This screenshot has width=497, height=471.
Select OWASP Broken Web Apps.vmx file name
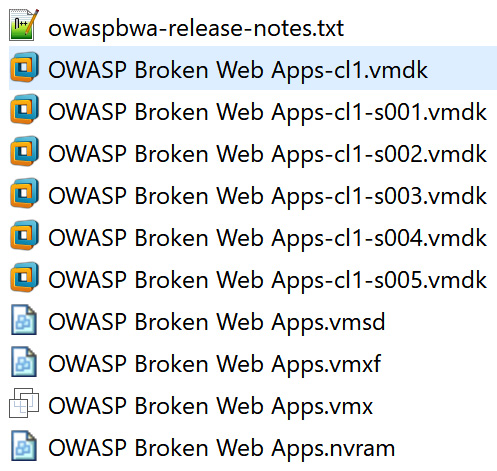pos(211,406)
